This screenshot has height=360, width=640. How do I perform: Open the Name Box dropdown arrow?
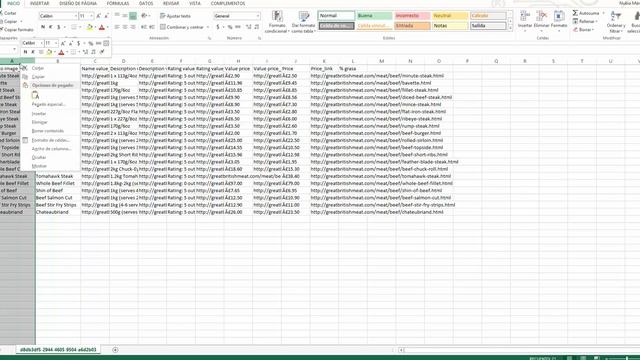(14, 49)
